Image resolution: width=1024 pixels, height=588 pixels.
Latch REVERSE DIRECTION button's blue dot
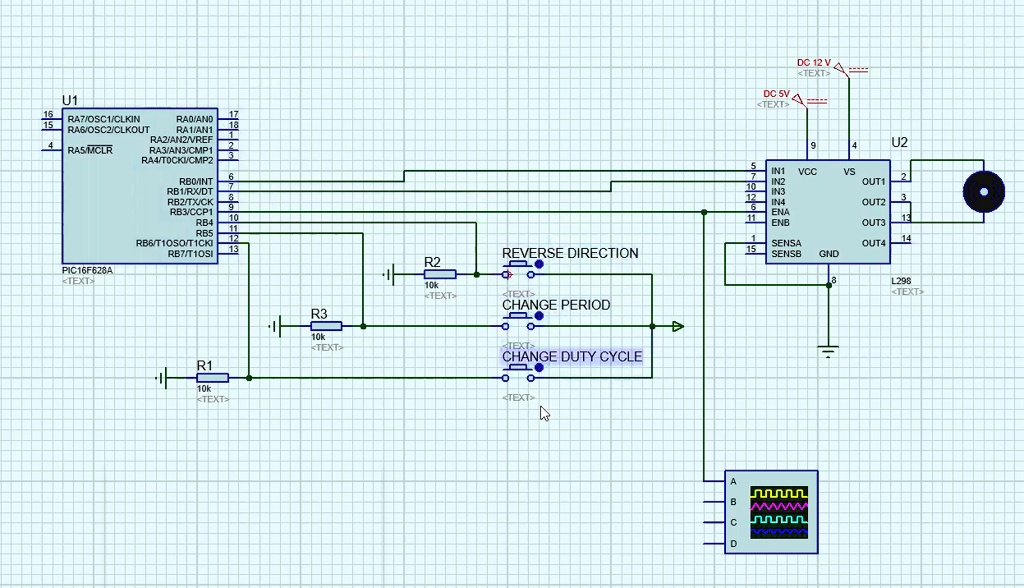(x=539, y=264)
